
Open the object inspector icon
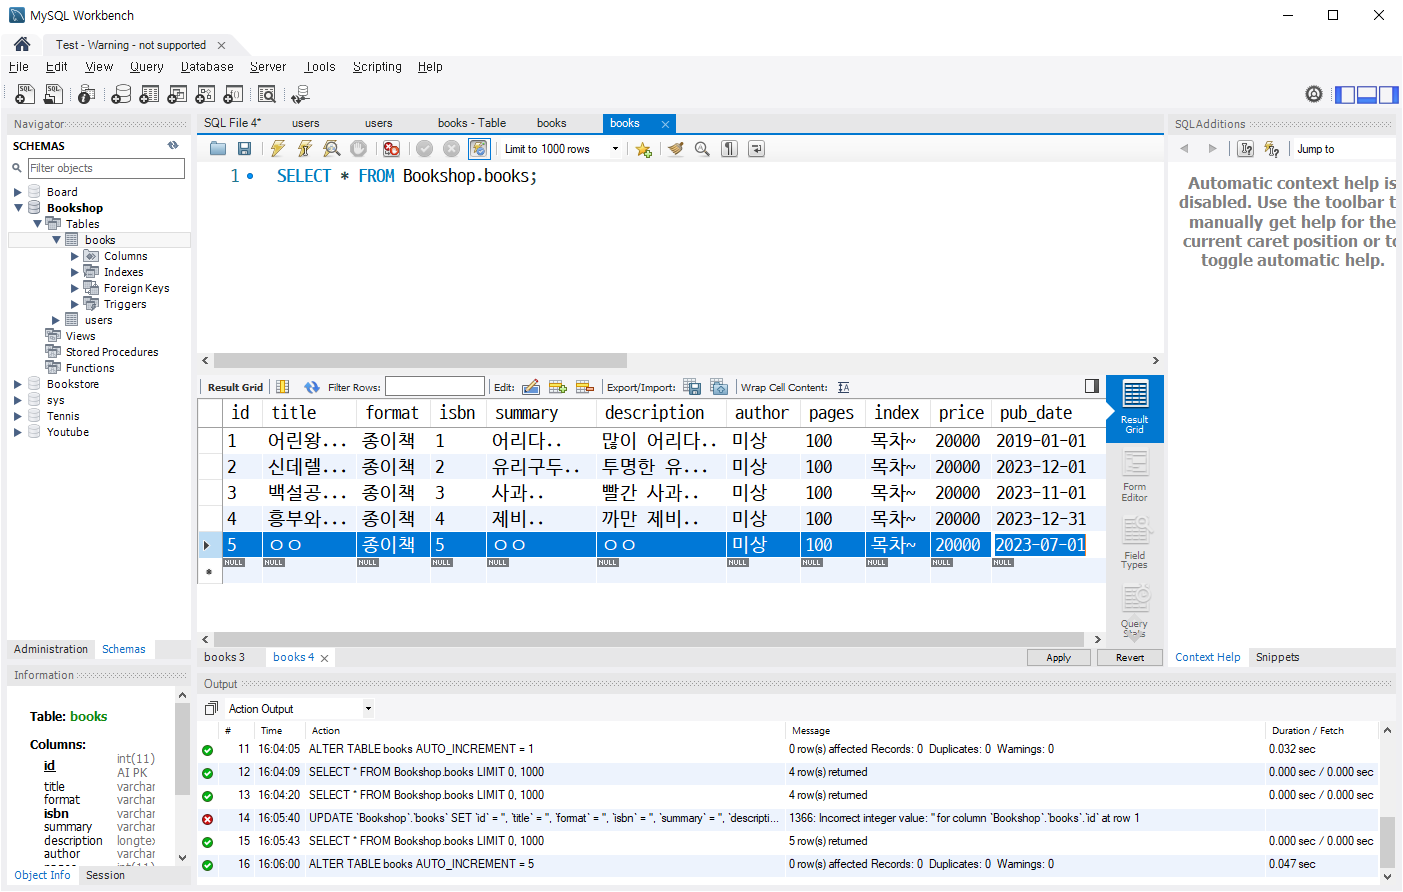[87, 94]
